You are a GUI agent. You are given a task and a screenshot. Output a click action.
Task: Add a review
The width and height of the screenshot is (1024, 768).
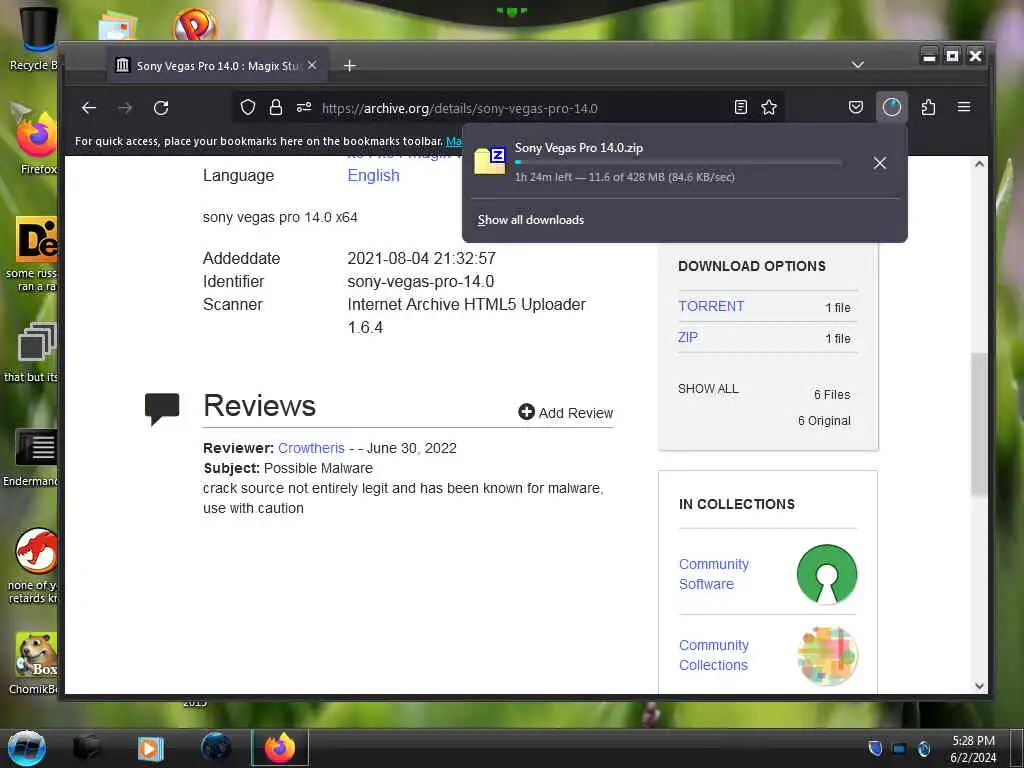(566, 413)
